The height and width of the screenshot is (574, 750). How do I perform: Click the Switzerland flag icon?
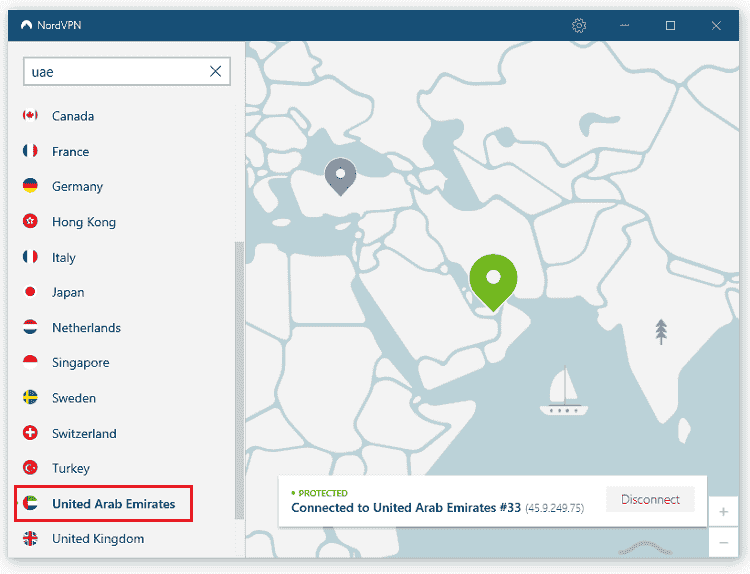click(30, 433)
